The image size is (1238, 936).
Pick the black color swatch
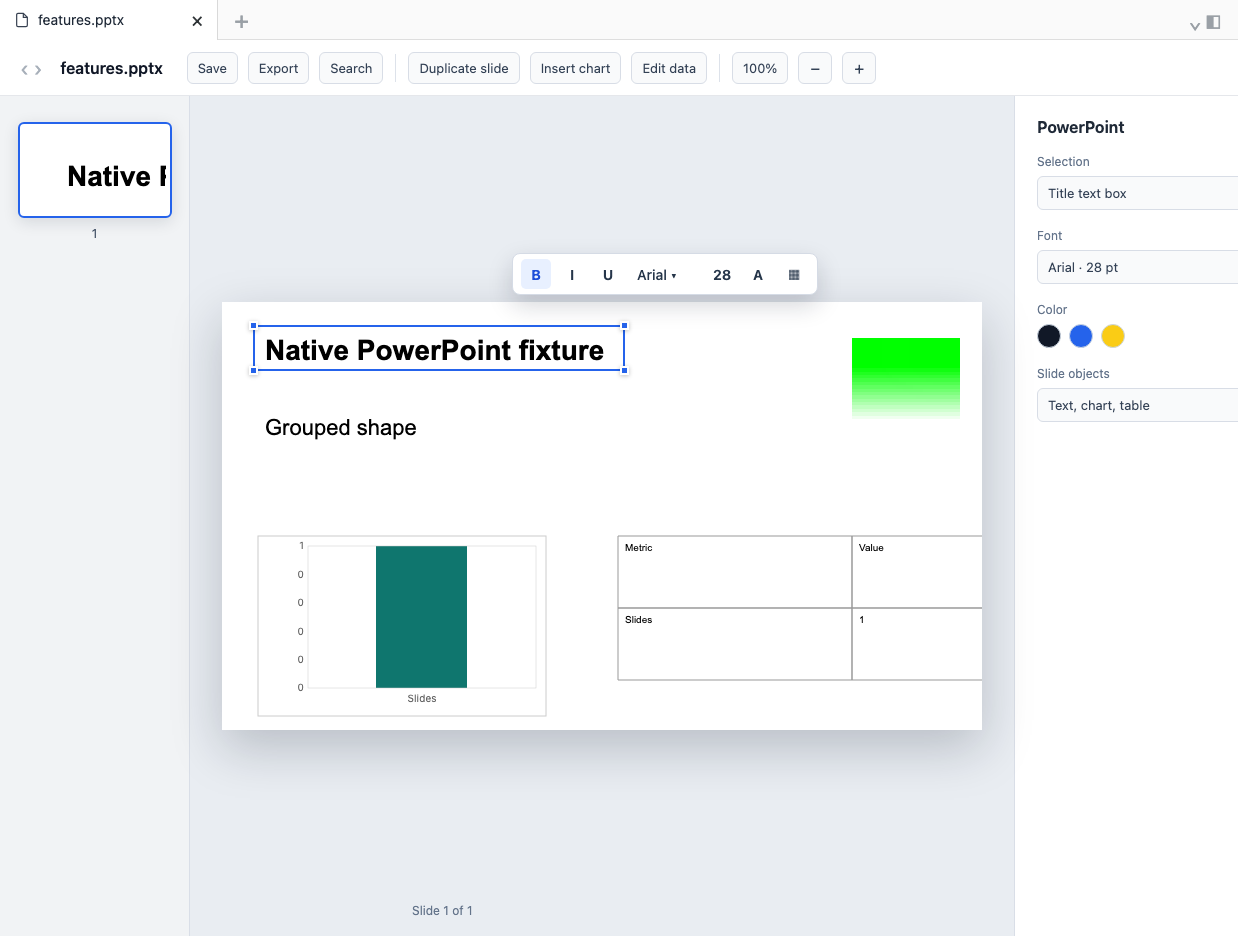[x=1049, y=336]
